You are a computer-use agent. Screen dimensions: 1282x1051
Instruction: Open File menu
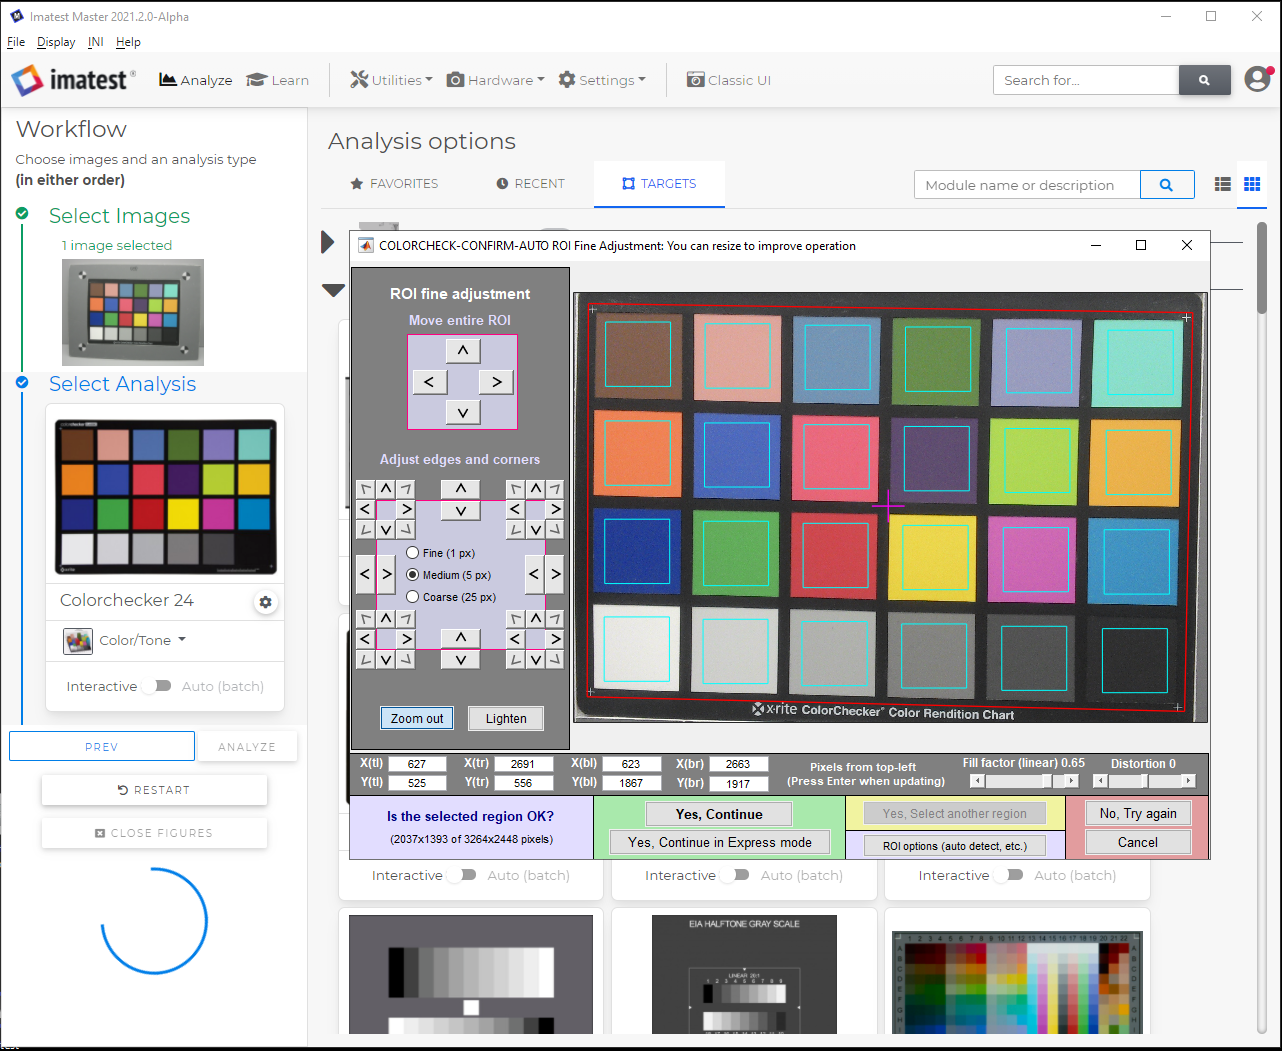16,42
